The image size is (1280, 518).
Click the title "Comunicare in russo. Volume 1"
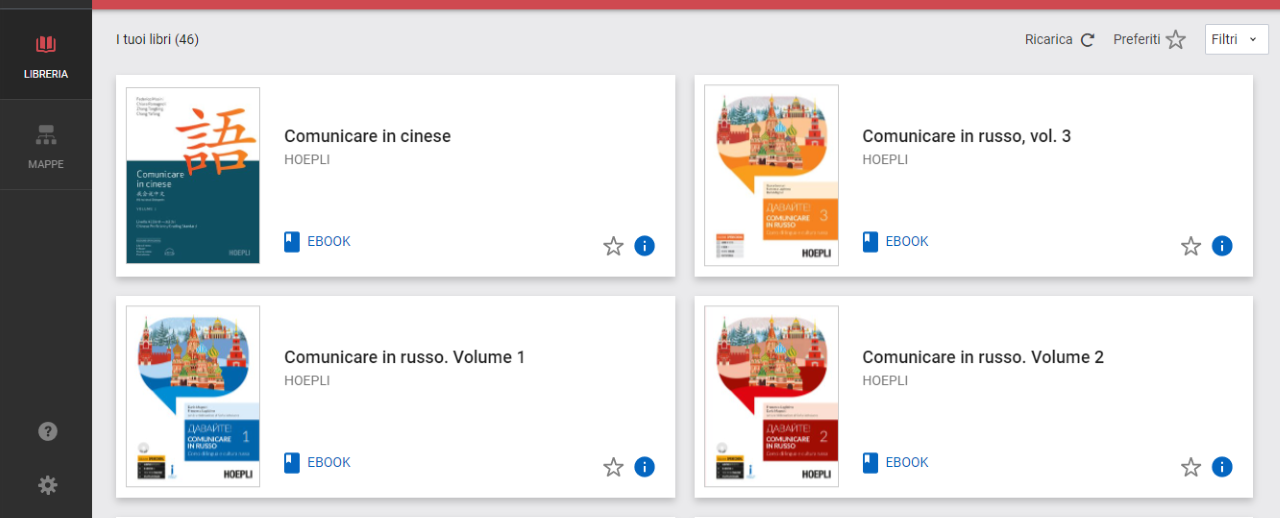pos(404,357)
